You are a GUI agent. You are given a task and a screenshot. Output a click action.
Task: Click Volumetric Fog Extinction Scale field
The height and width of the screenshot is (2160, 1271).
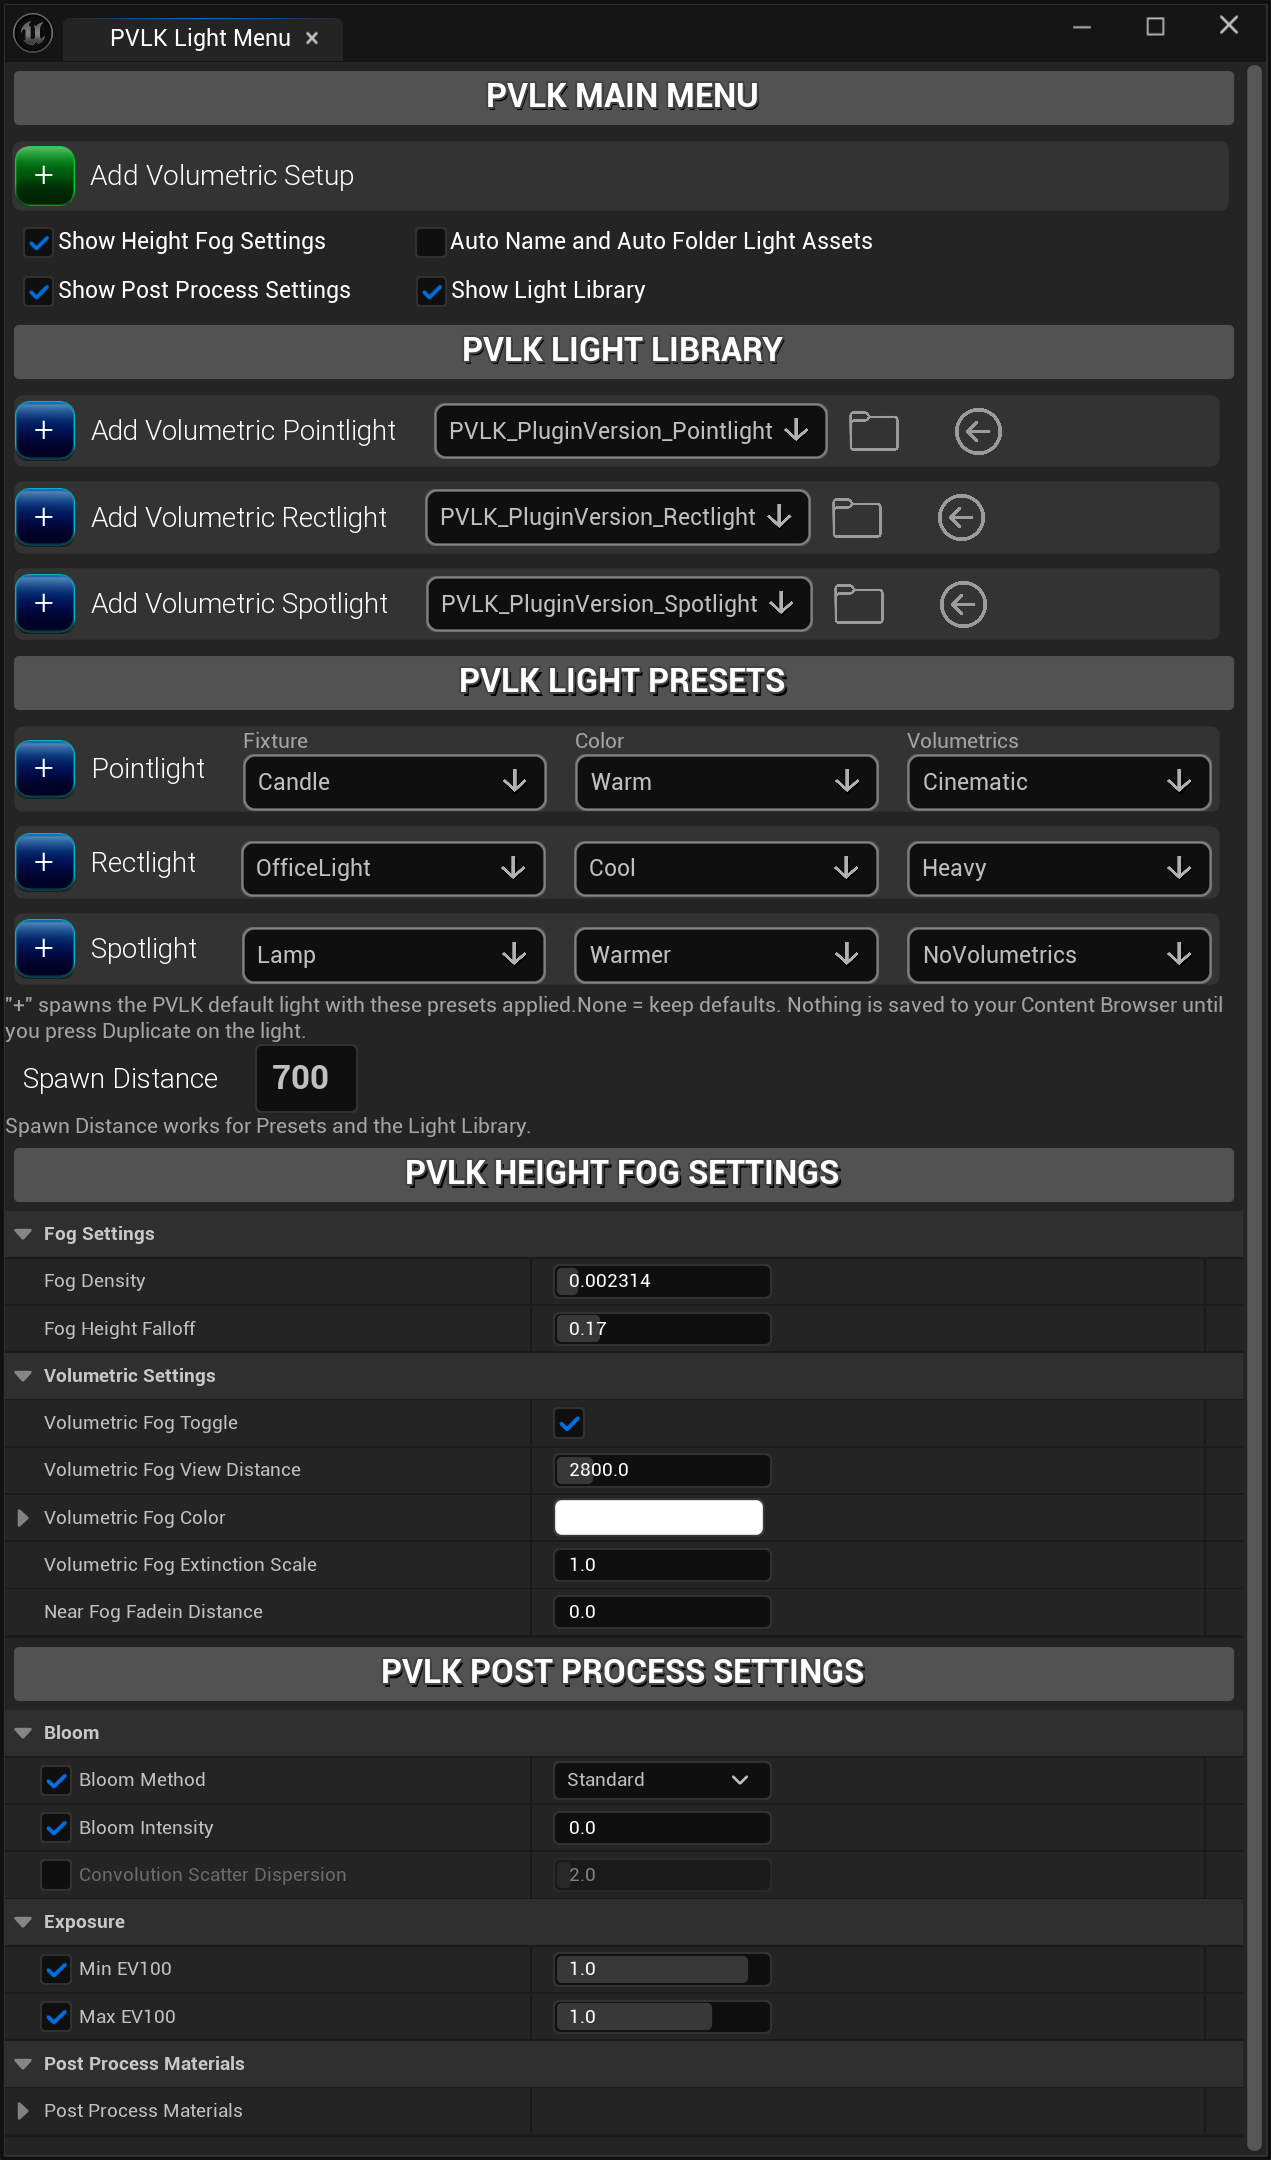tap(662, 1565)
